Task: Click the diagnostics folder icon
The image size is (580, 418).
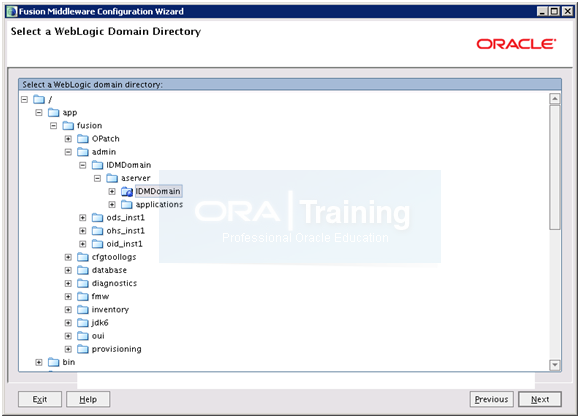Action: click(83, 283)
